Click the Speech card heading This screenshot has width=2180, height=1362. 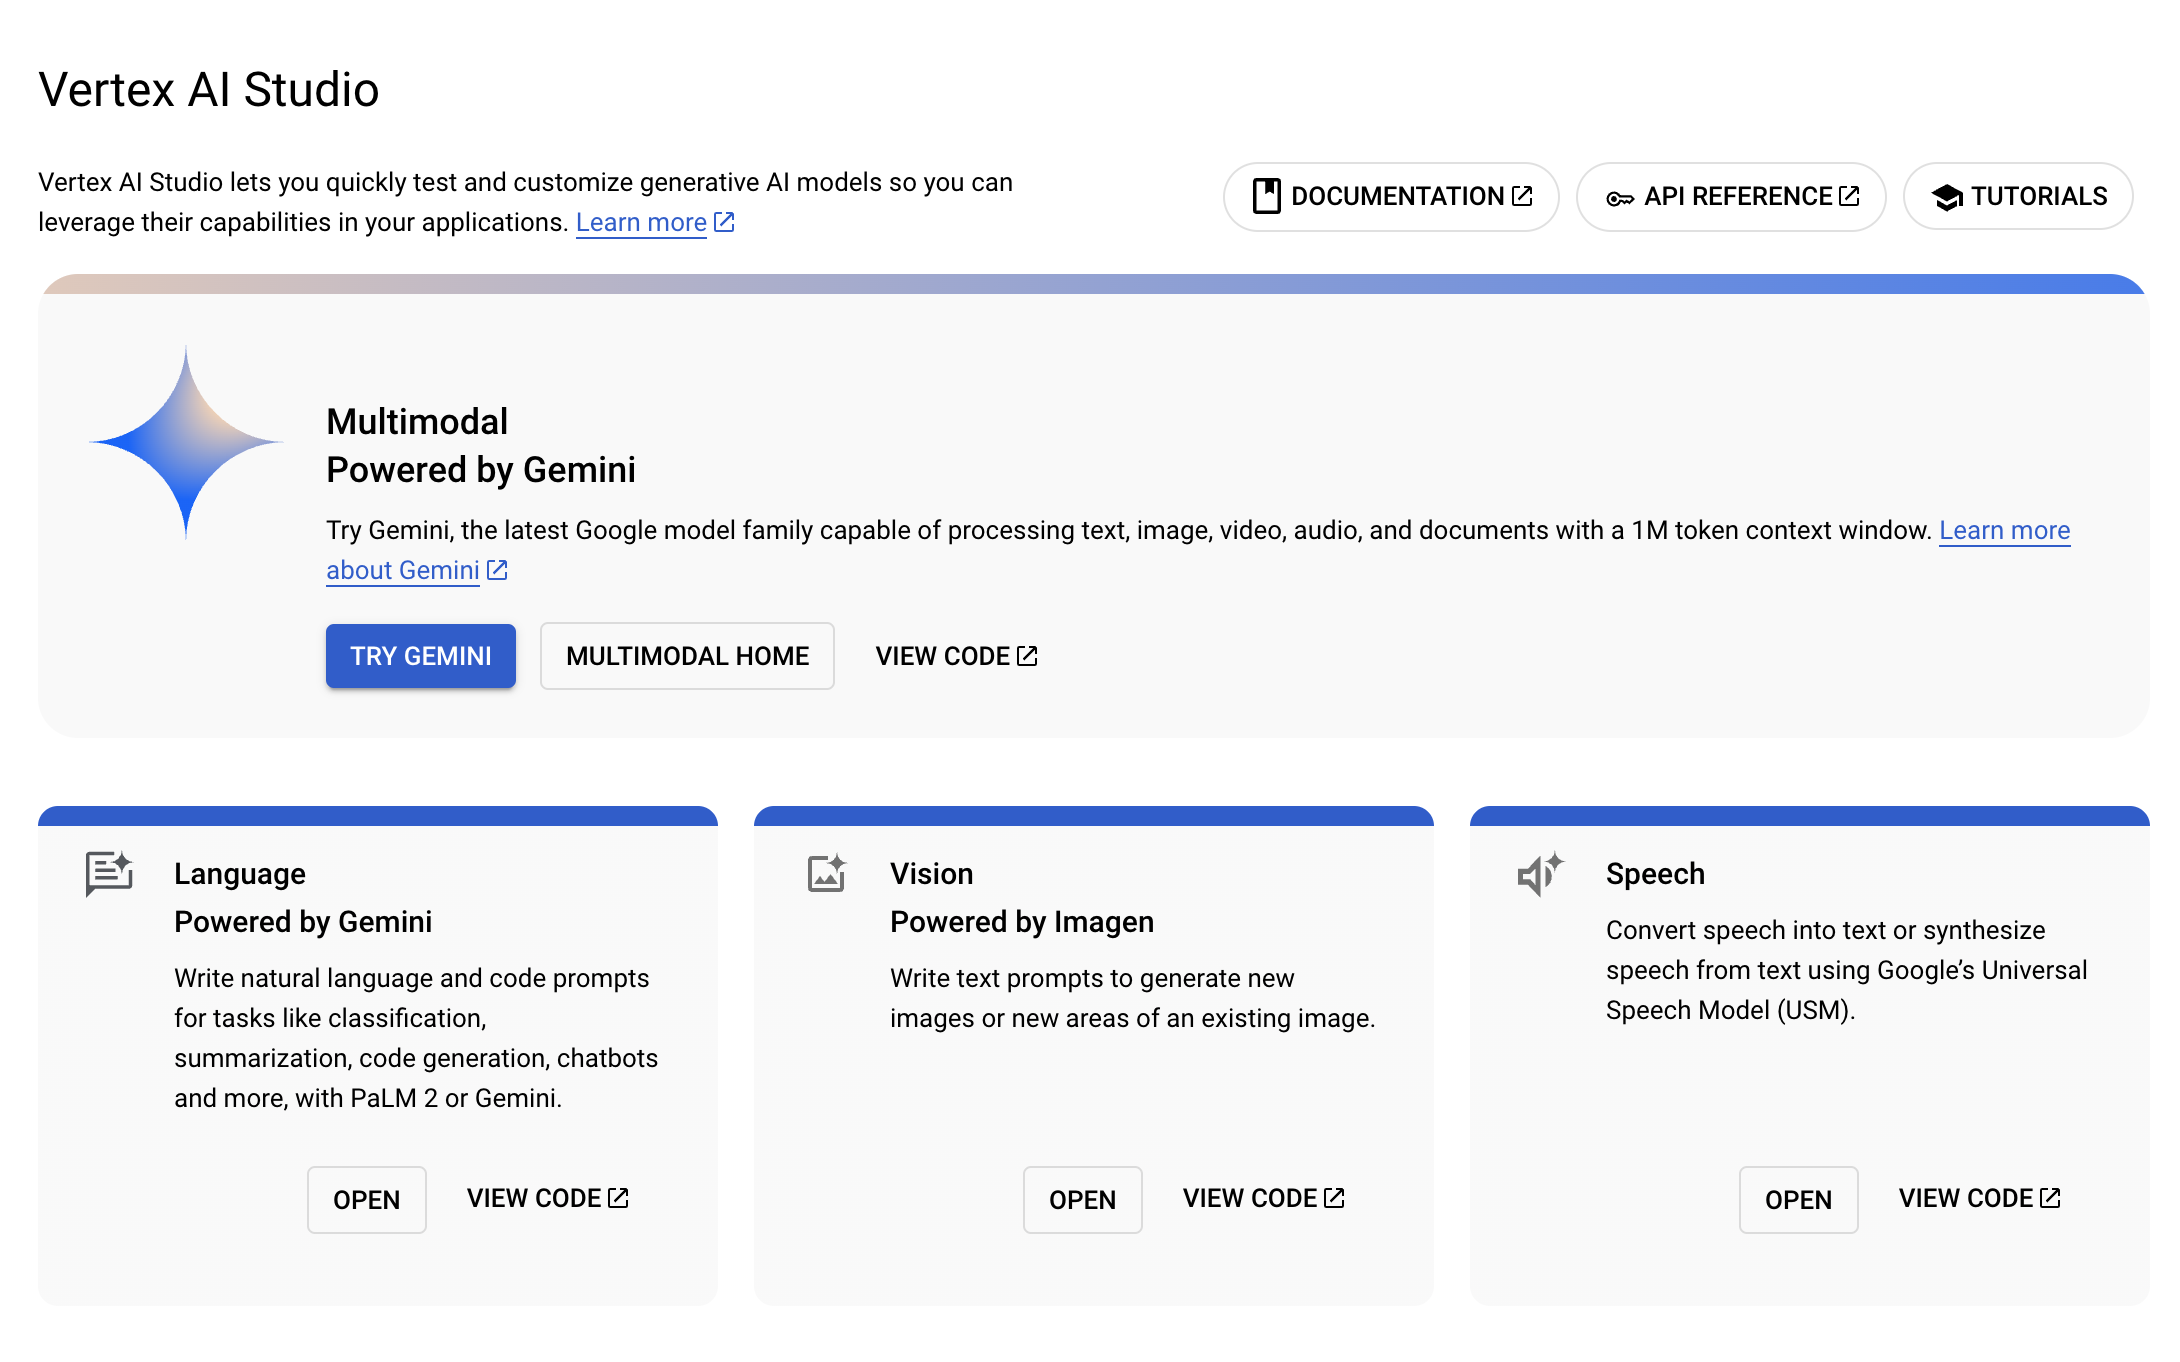click(x=1655, y=874)
